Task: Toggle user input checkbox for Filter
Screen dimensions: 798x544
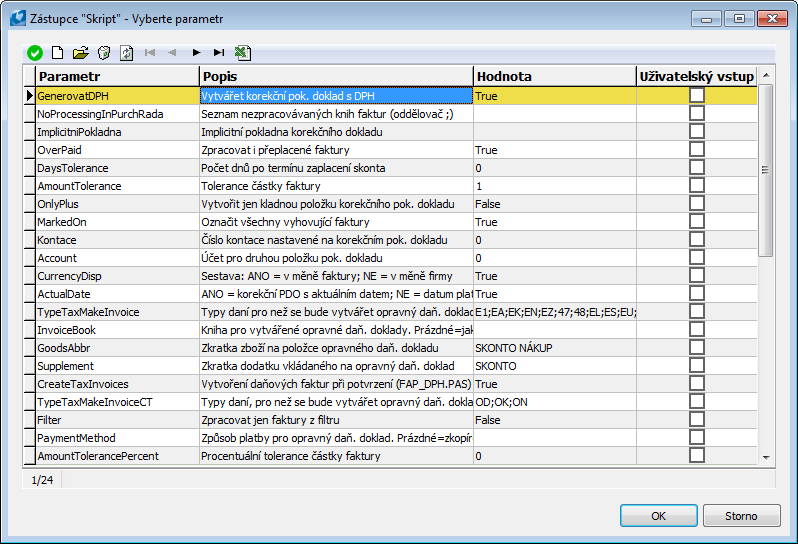Action: click(697, 419)
